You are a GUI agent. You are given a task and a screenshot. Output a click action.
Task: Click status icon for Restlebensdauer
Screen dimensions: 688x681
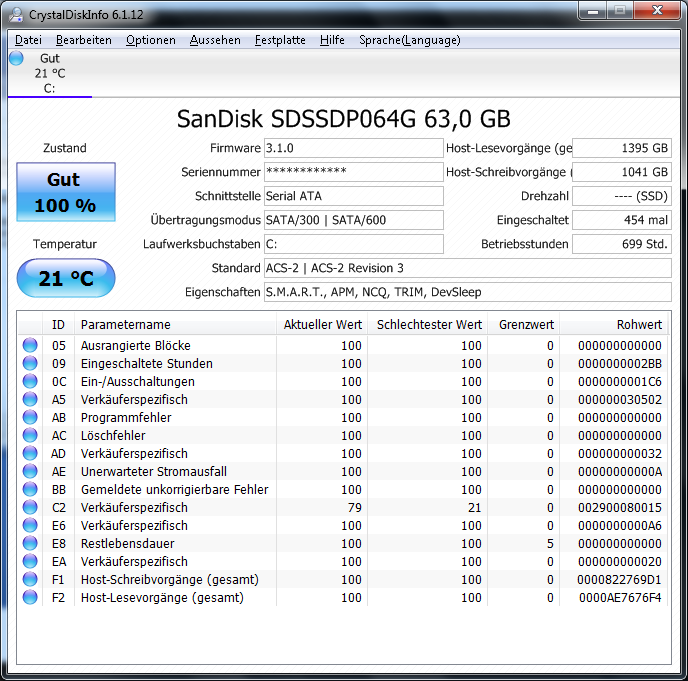(30, 543)
